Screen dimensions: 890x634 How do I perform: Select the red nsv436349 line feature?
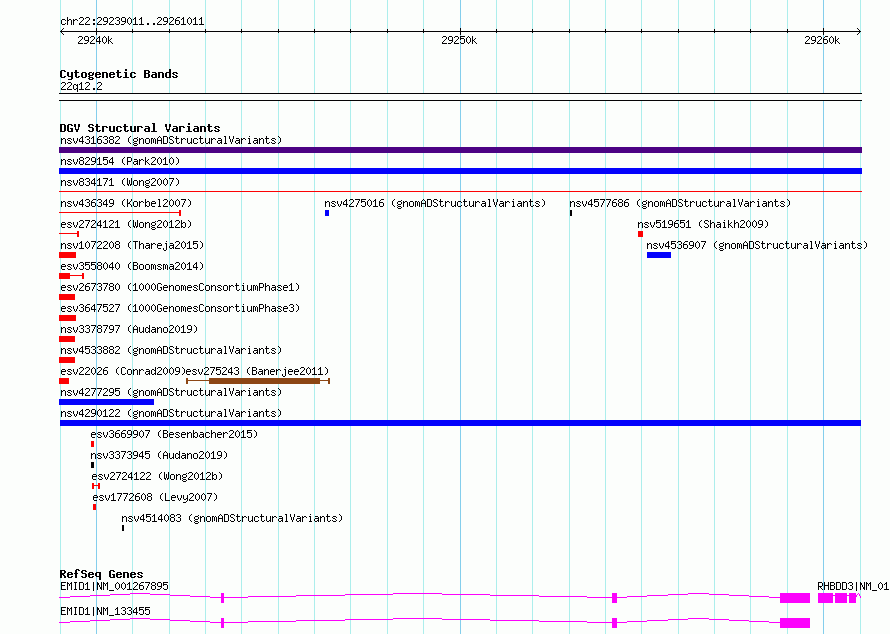[x=120, y=213]
